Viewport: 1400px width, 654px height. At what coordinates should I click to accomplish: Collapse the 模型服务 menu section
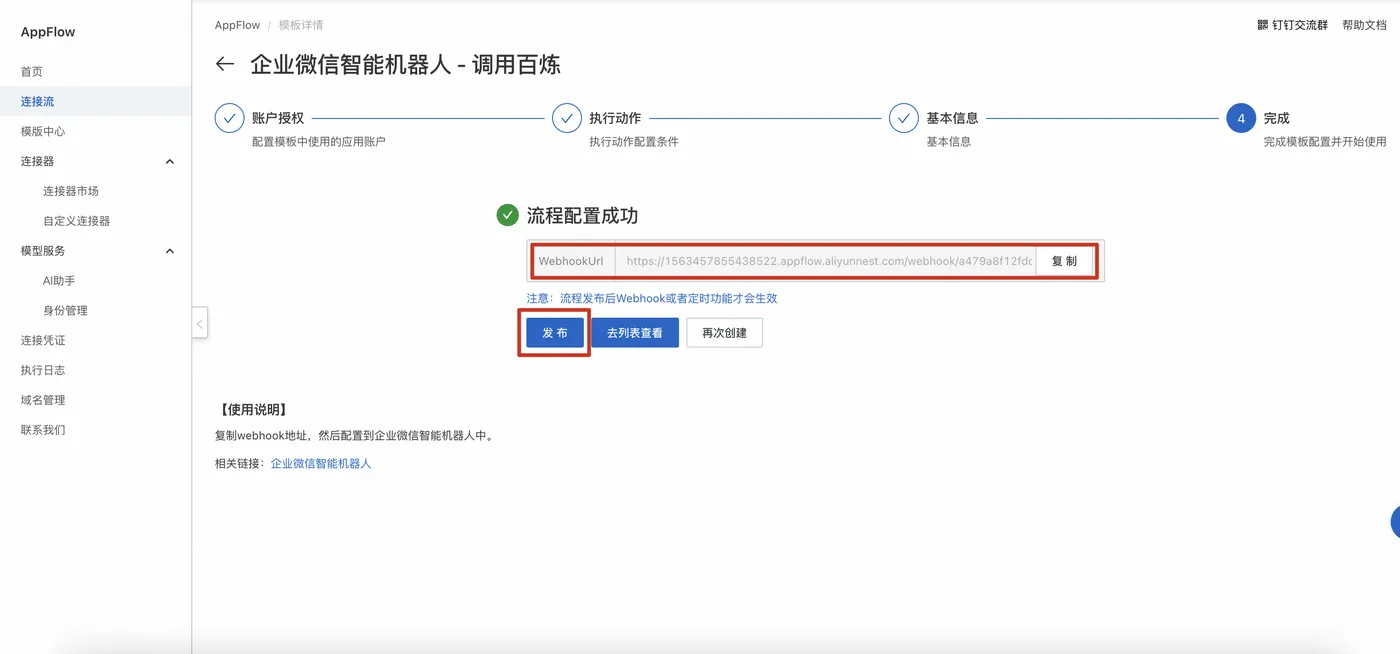[169, 251]
